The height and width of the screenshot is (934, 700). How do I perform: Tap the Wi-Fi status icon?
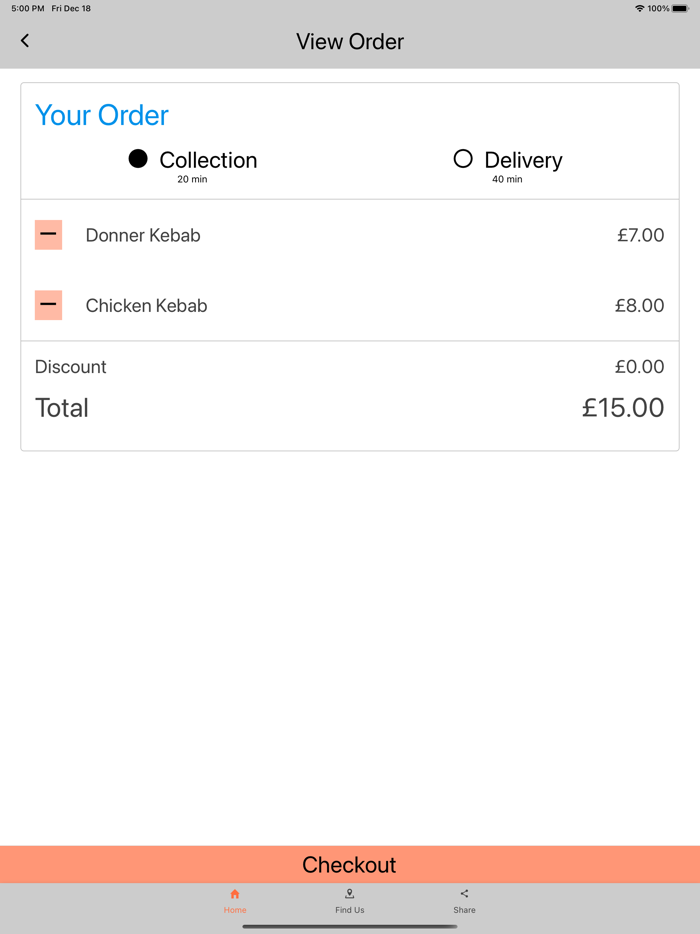[x=640, y=9]
